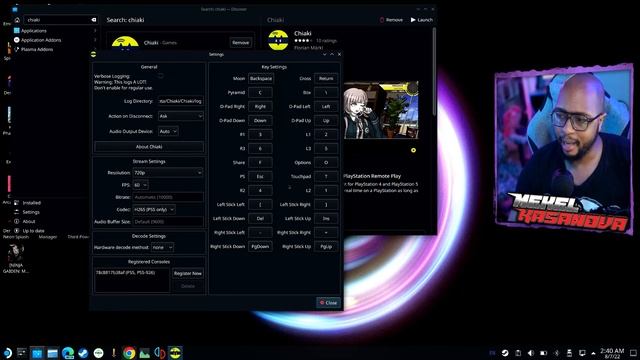This screenshot has height=360, width=640.
Task: Click the Steam tray icon
Action: point(505,353)
